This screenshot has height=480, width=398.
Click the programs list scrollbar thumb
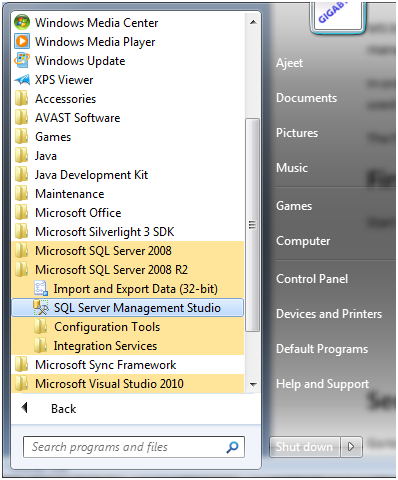(x=252, y=225)
